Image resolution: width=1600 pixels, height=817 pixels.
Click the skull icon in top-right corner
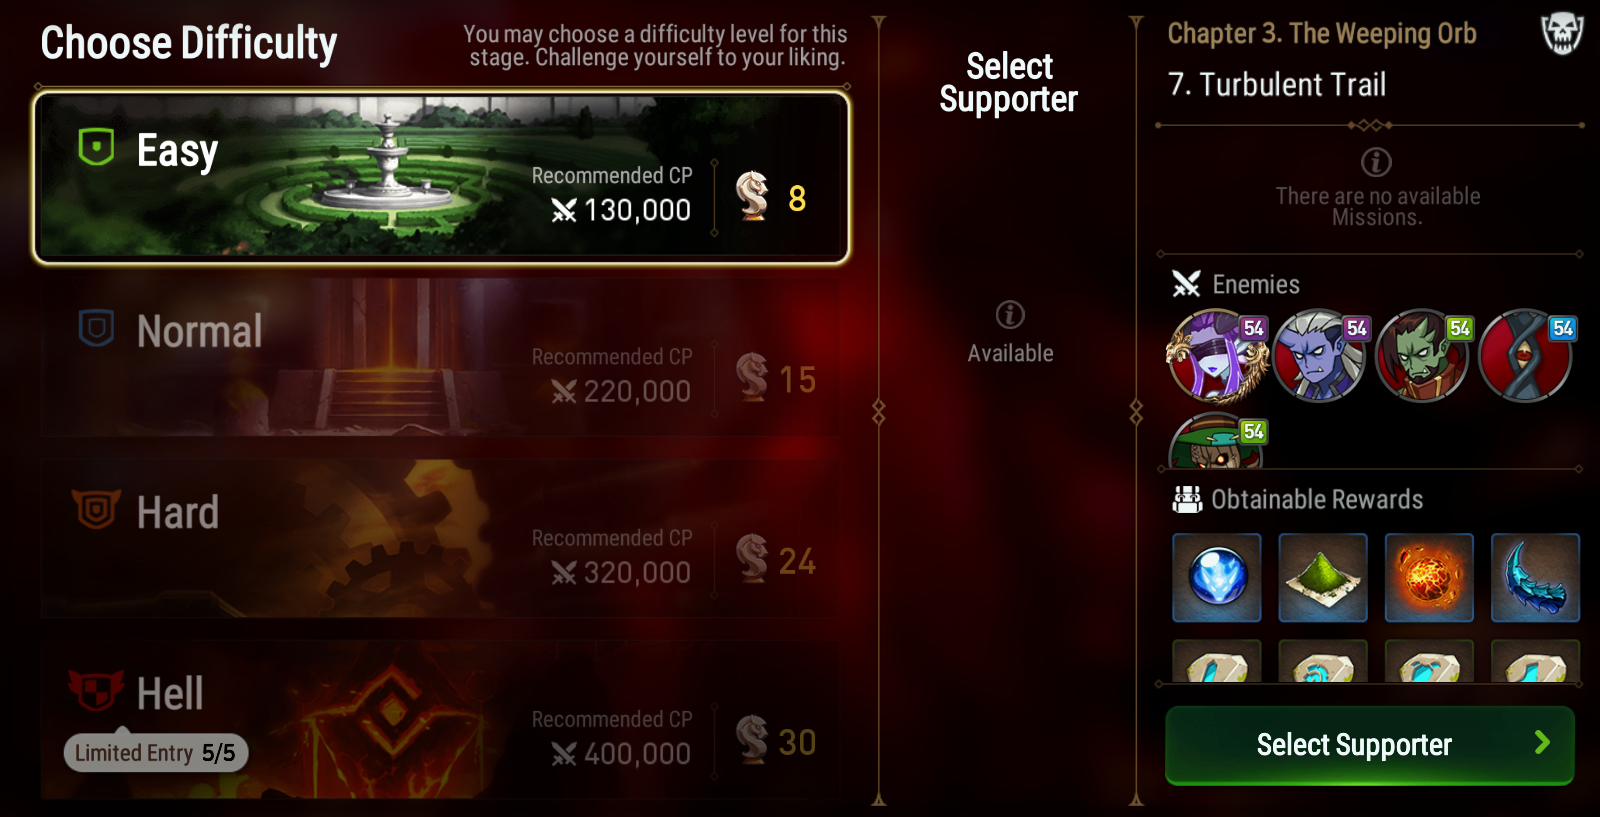[x=1562, y=33]
